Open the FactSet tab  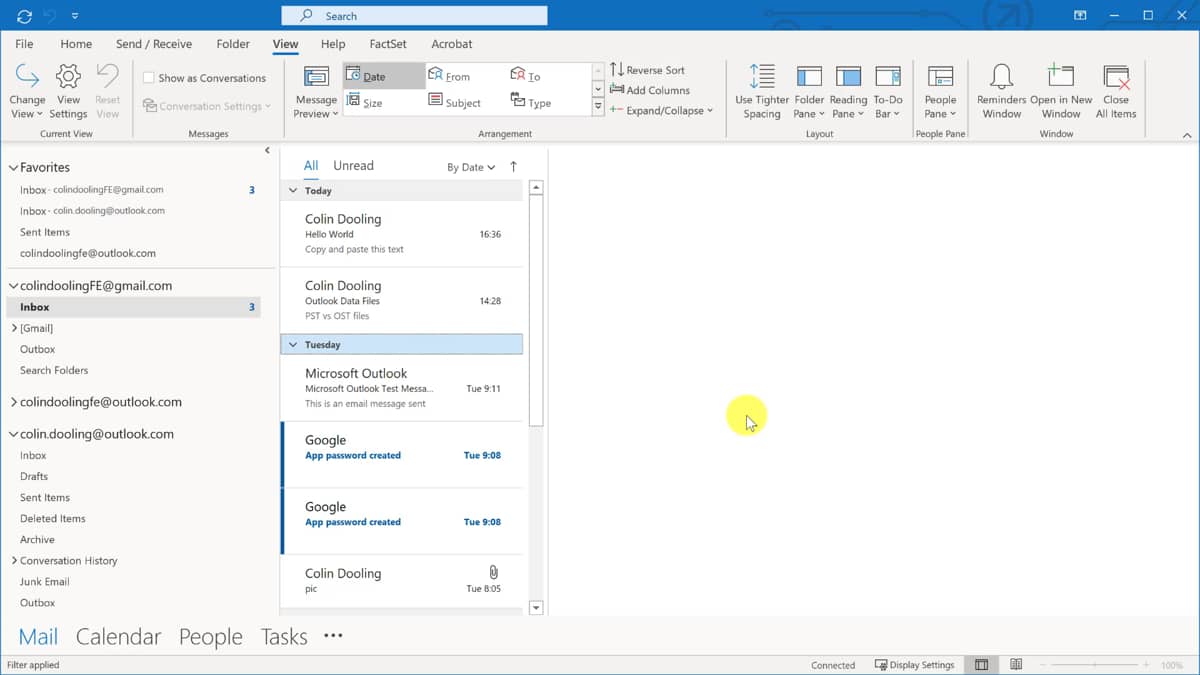click(390, 44)
